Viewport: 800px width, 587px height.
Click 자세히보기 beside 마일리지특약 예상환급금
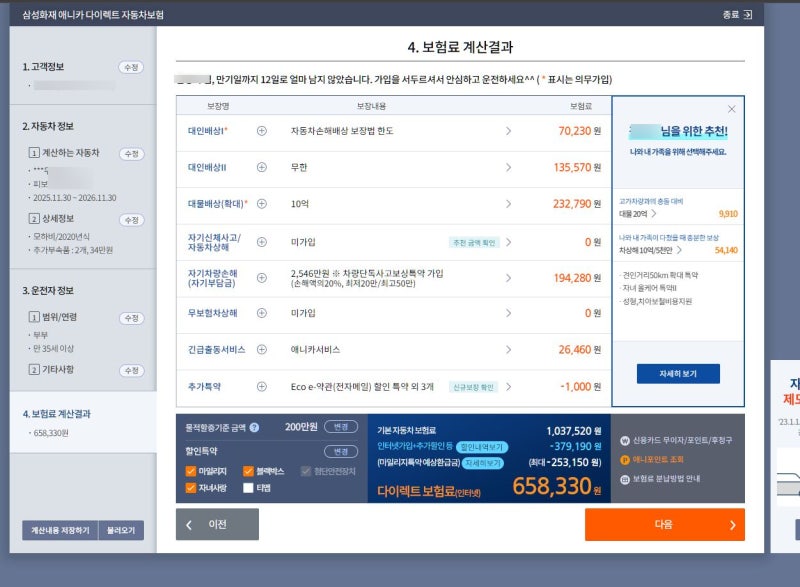pyautogui.click(x=482, y=463)
